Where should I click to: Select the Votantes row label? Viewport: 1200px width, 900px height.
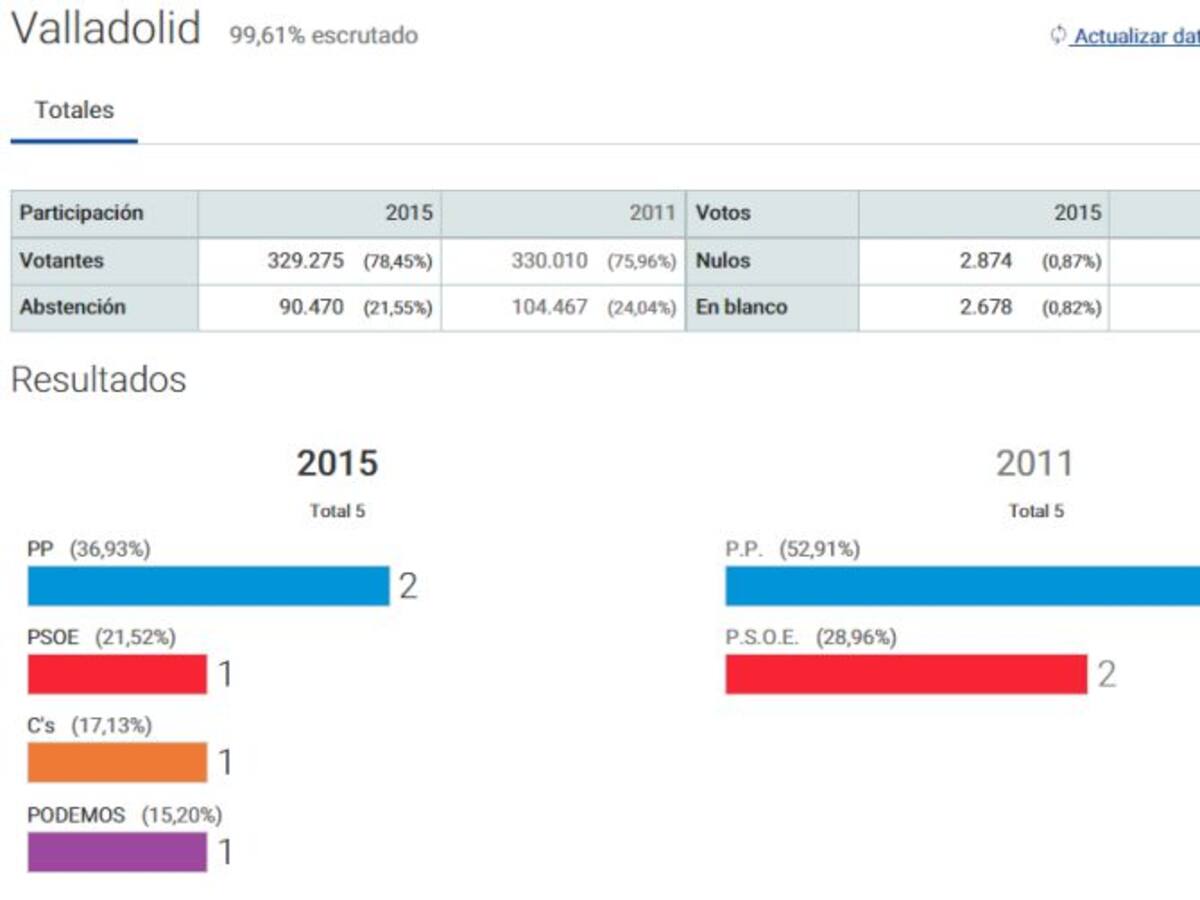pos(62,261)
